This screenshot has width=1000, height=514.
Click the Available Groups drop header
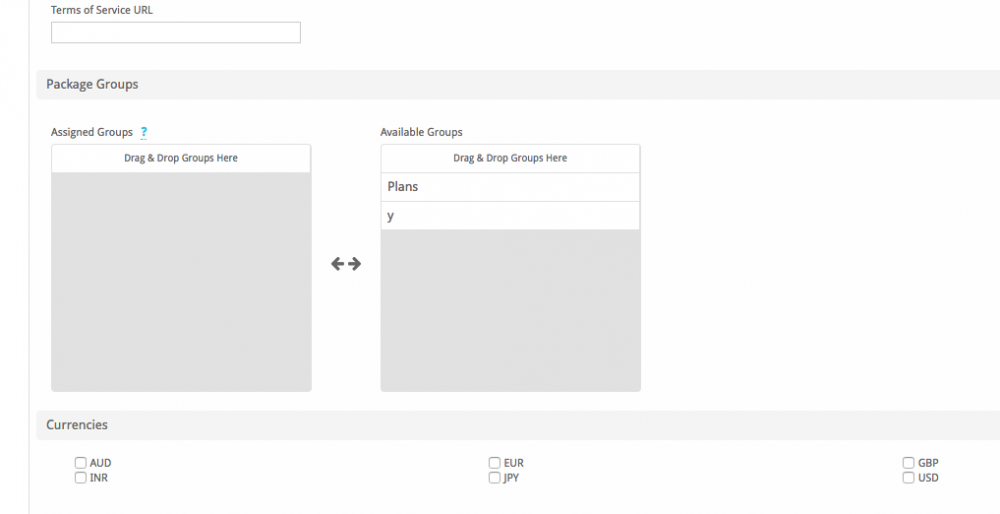point(510,158)
